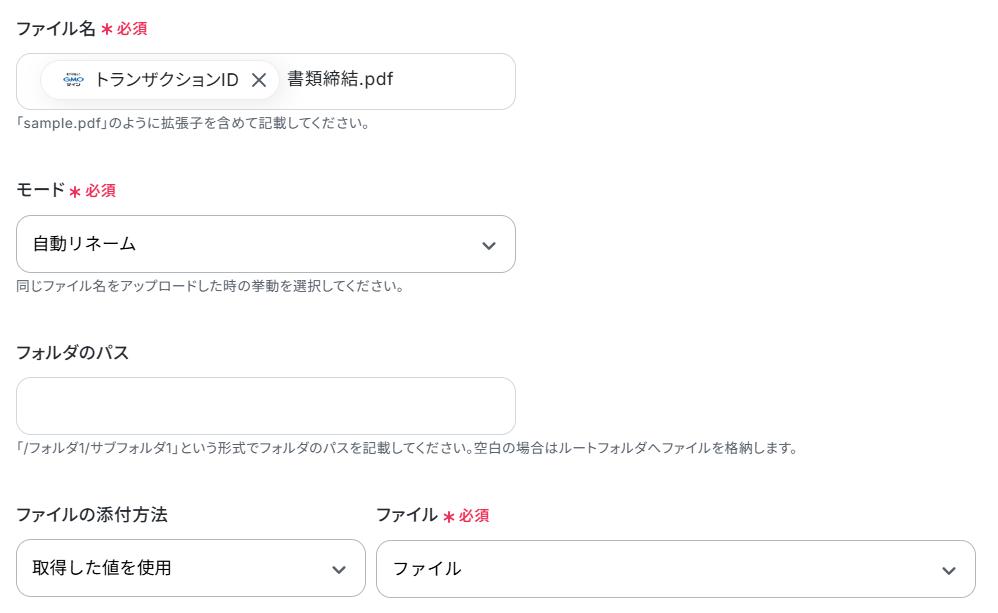
Task: Click the chevron arrow in モード dropdown
Action: tap(488, 245)
